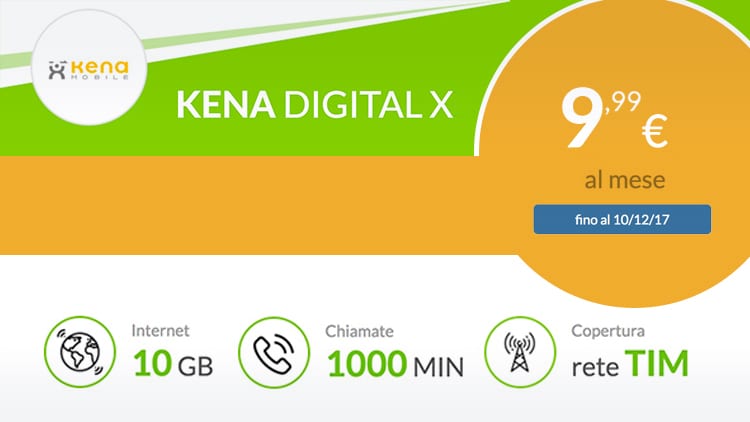Click the word TIM in green
750x422 pixels.
tap(657, 364)
